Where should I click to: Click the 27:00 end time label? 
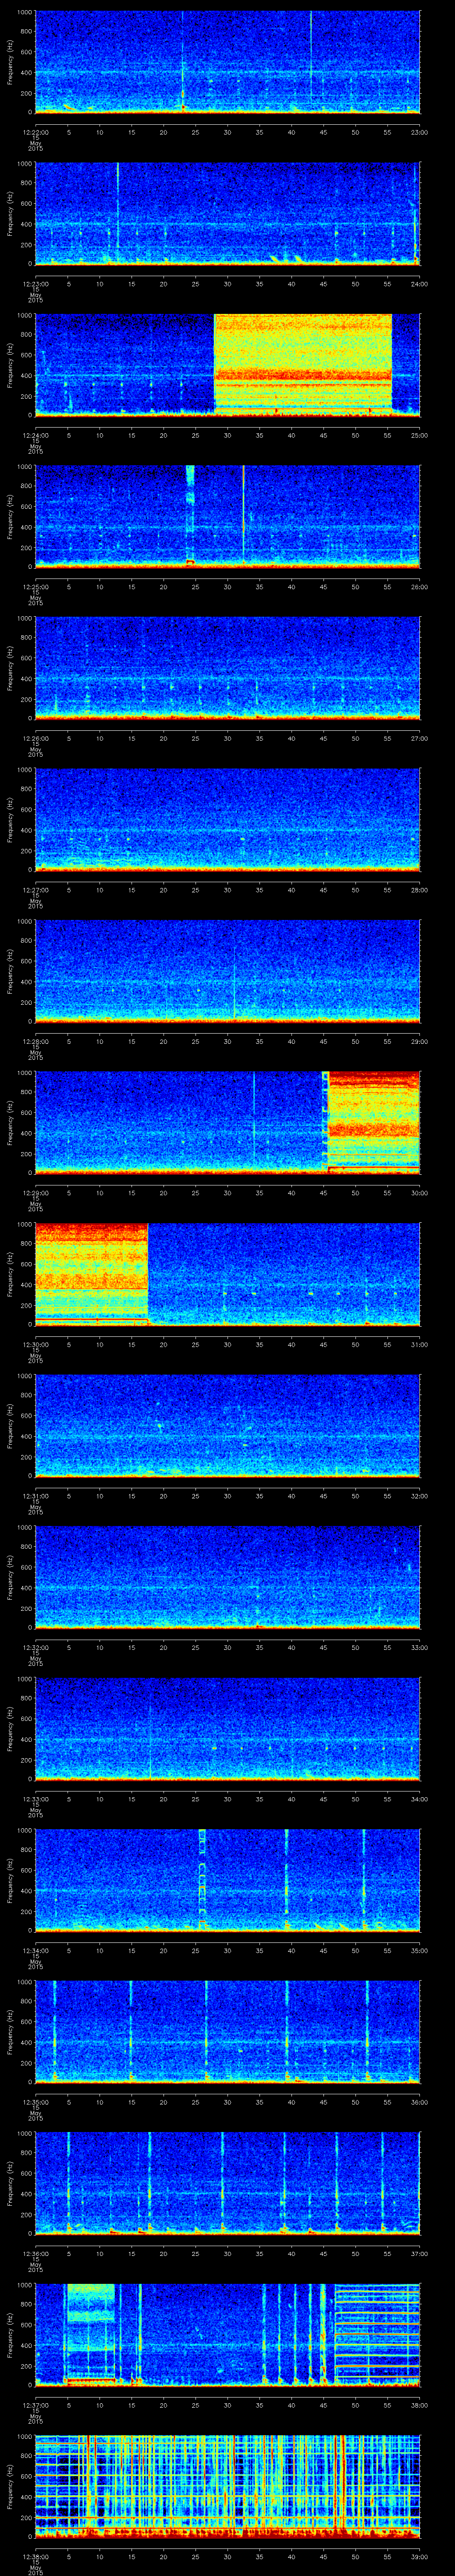[x=419, y=738]
